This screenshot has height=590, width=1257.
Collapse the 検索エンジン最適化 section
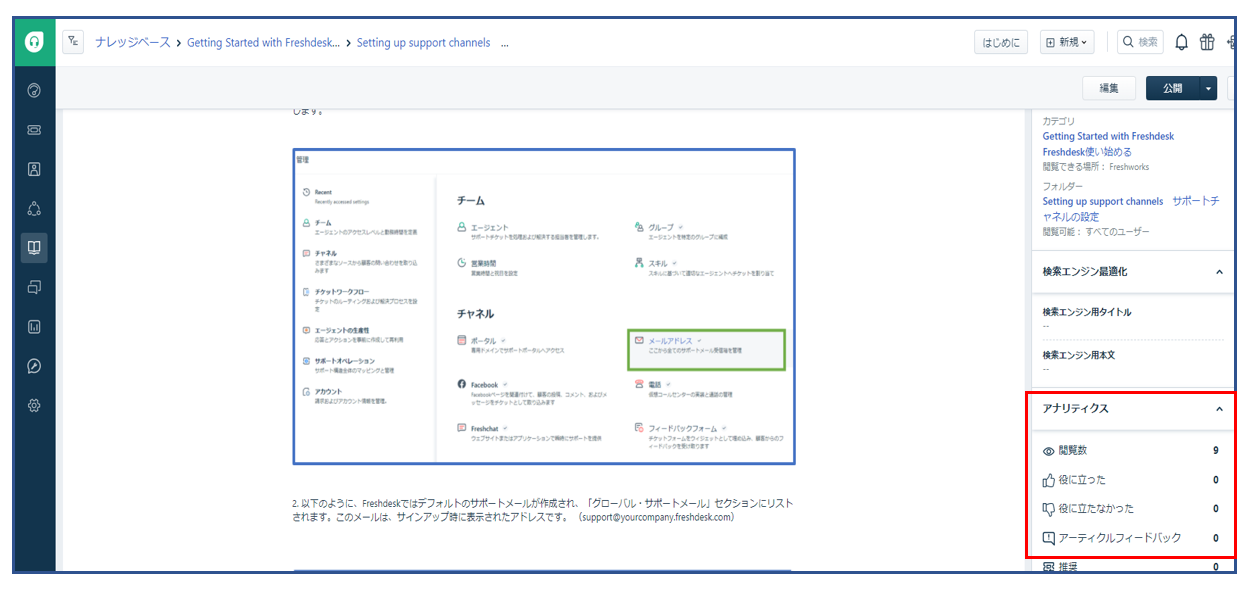[1219, 271]
